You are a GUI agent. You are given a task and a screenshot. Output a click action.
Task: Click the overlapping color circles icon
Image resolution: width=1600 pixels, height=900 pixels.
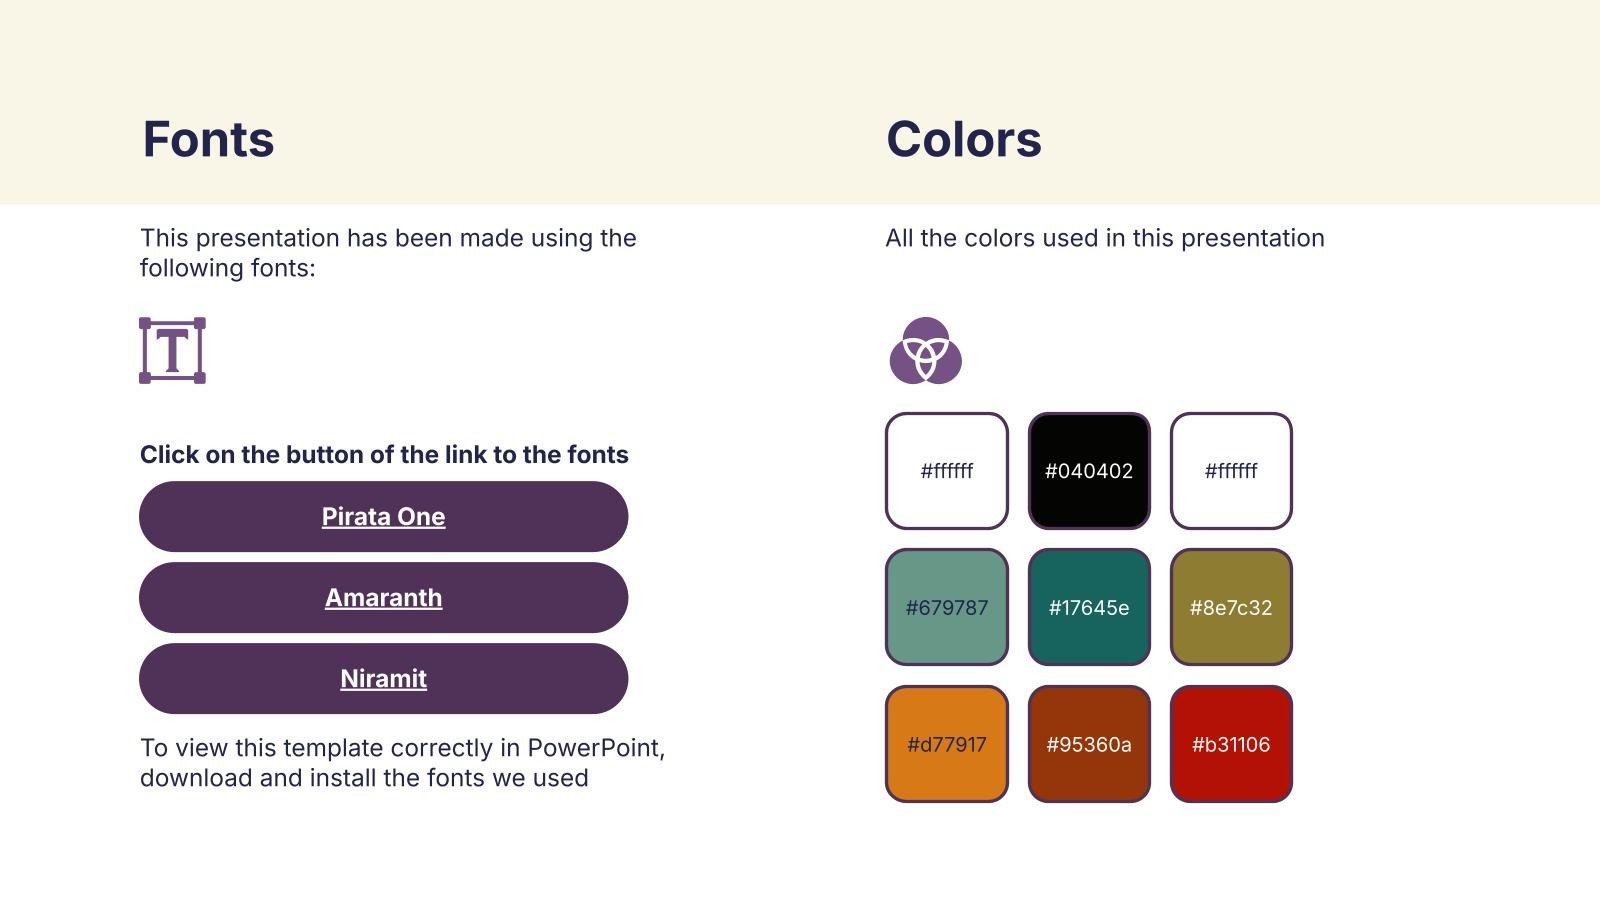point(925,351)
